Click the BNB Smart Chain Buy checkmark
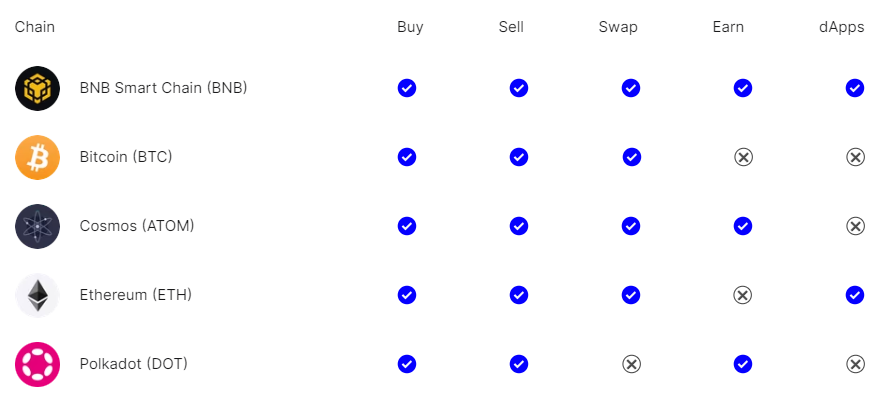891x404 pixels. 407,88
